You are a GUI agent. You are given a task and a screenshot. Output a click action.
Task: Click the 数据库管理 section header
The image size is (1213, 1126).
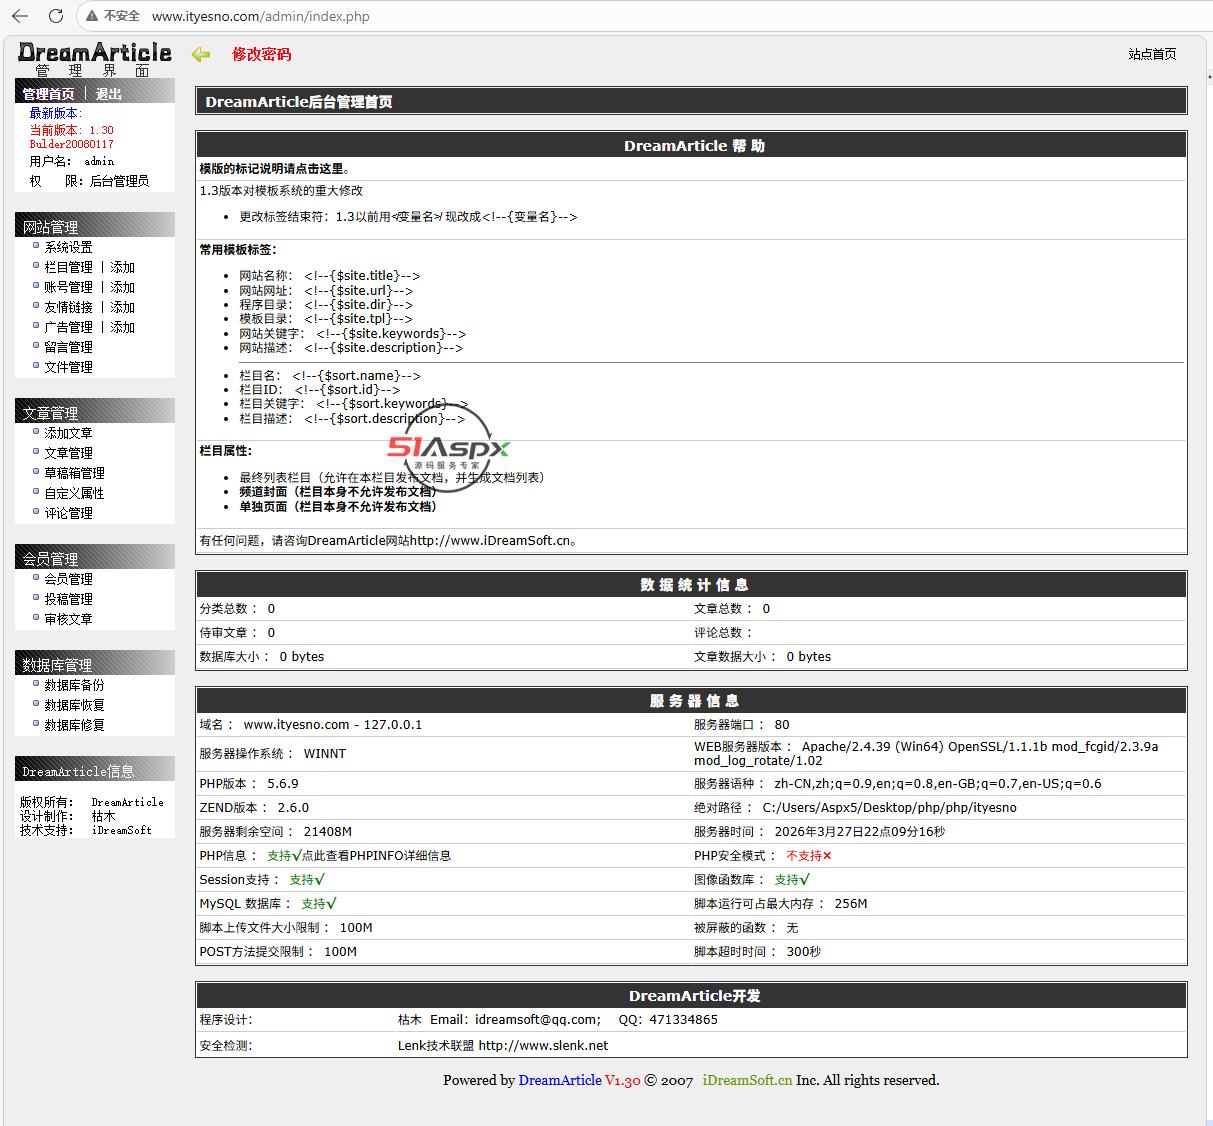point(95,664)
